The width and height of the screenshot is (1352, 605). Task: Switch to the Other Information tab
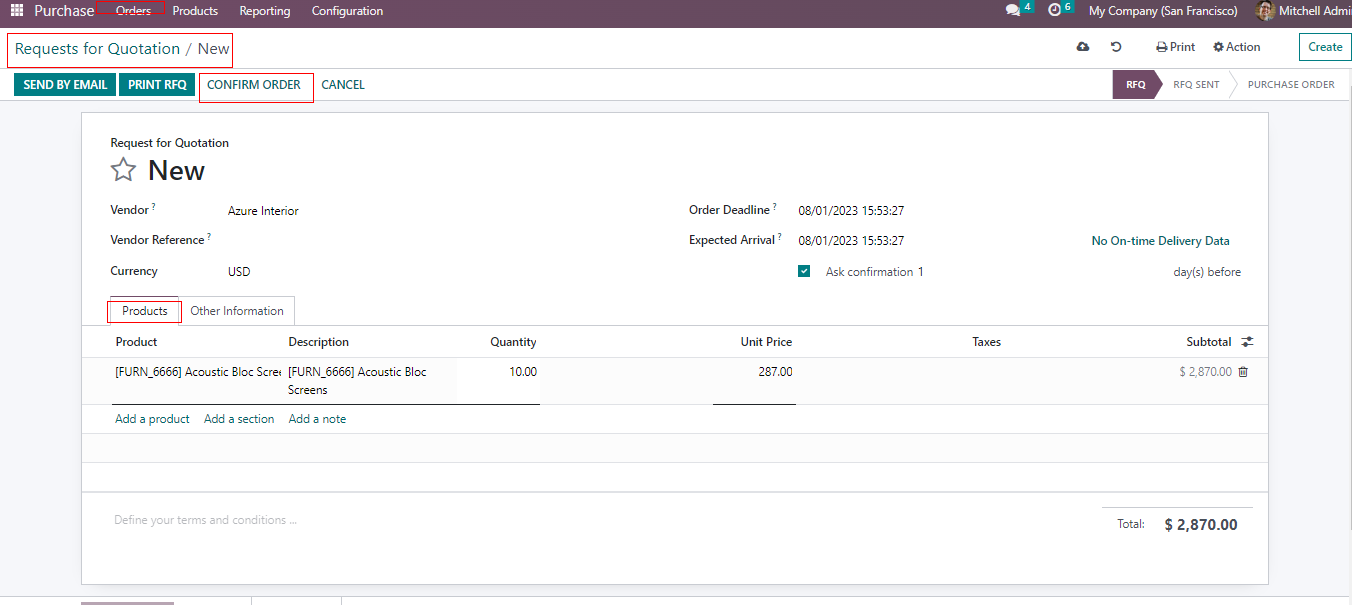(x=237, y=311)
